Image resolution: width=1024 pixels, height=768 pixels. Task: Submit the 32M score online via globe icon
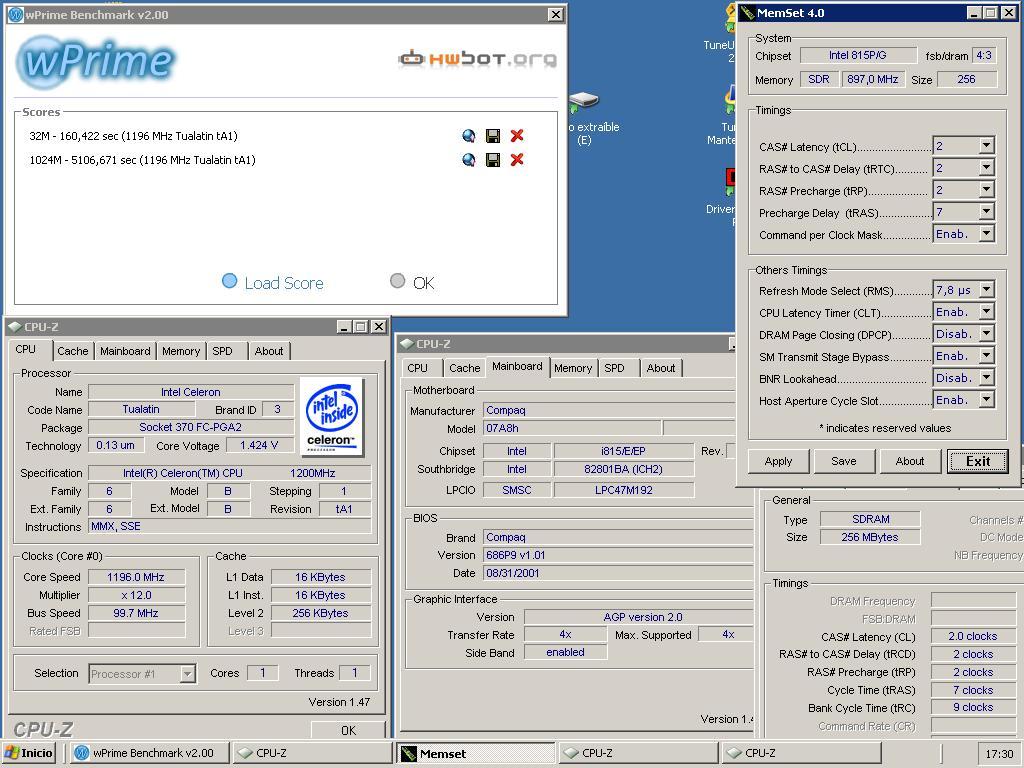[468, 136]
